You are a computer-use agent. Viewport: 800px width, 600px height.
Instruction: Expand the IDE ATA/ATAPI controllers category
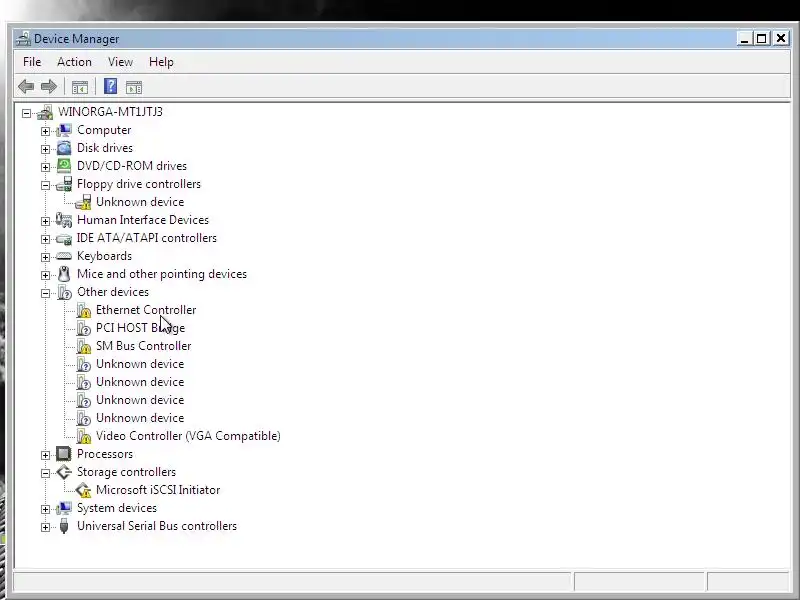click(x=45, y=239)
